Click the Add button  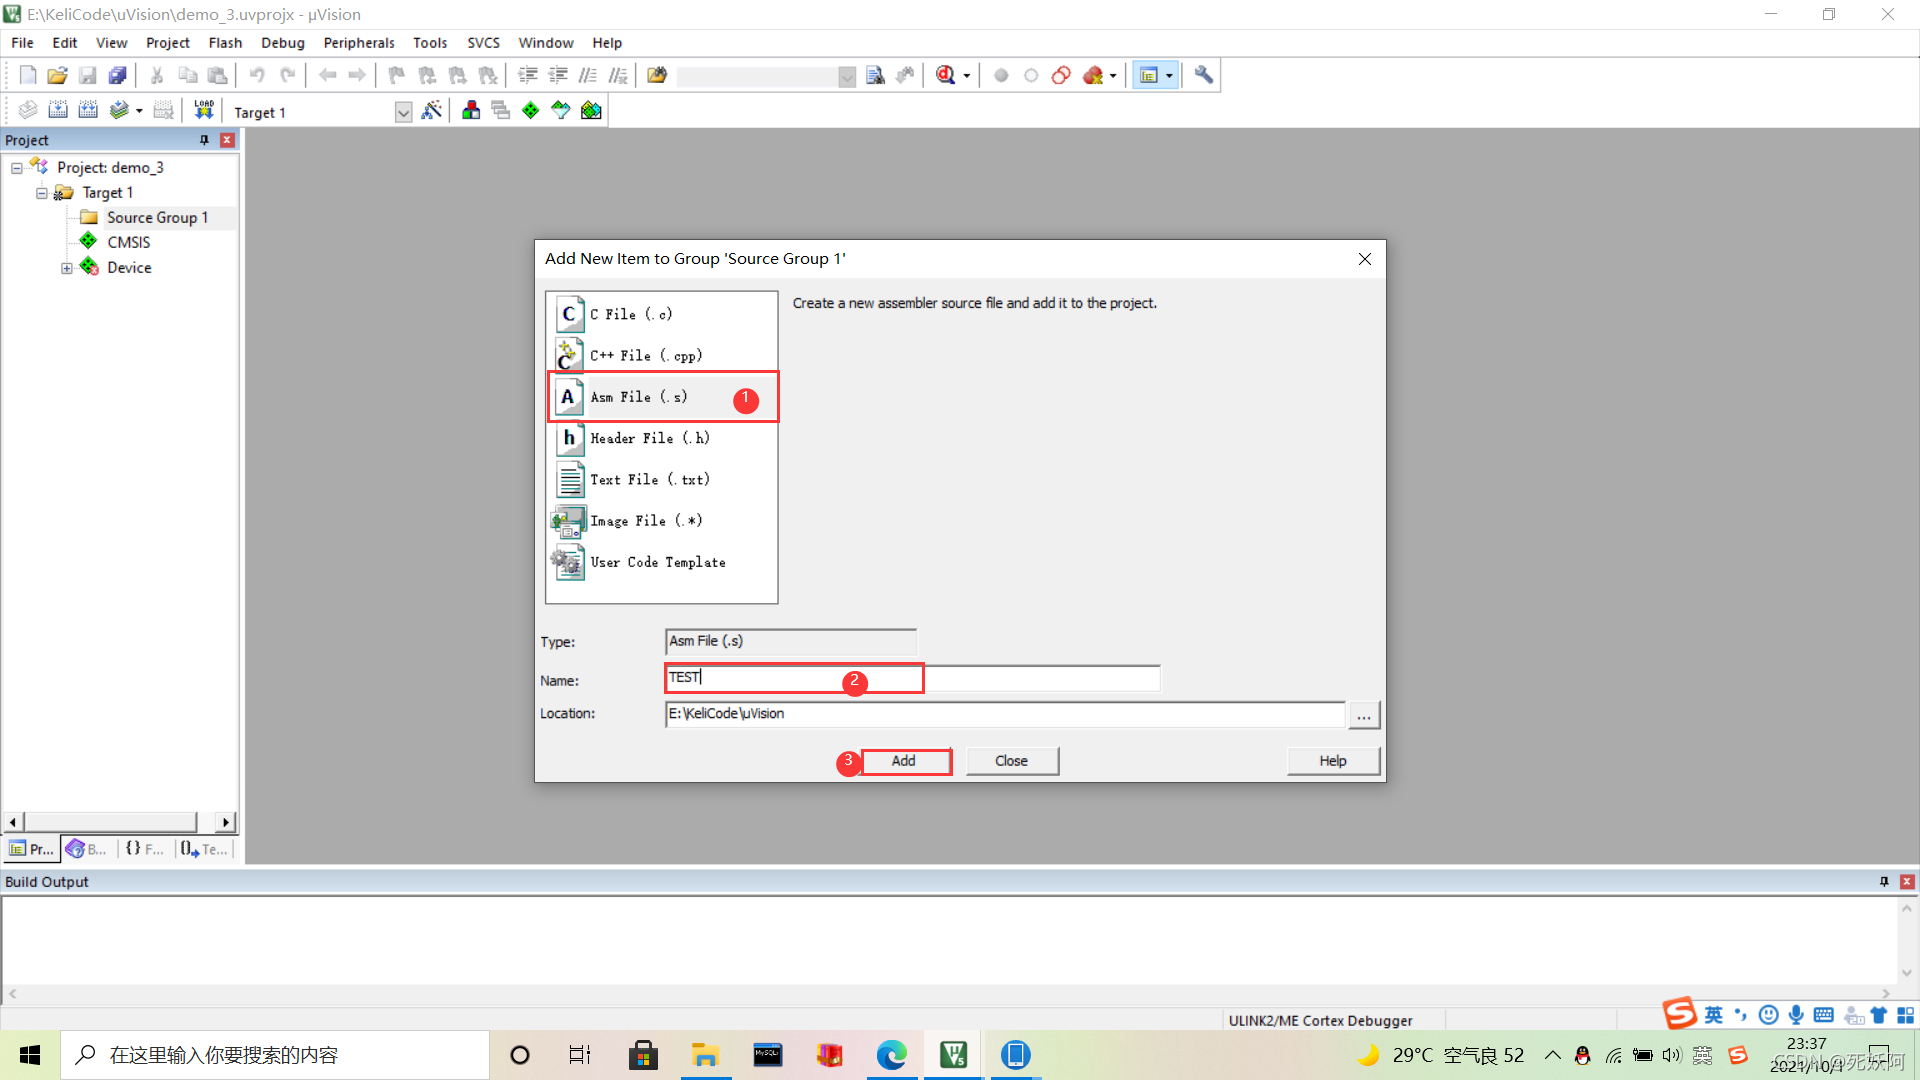coord(903,760)
